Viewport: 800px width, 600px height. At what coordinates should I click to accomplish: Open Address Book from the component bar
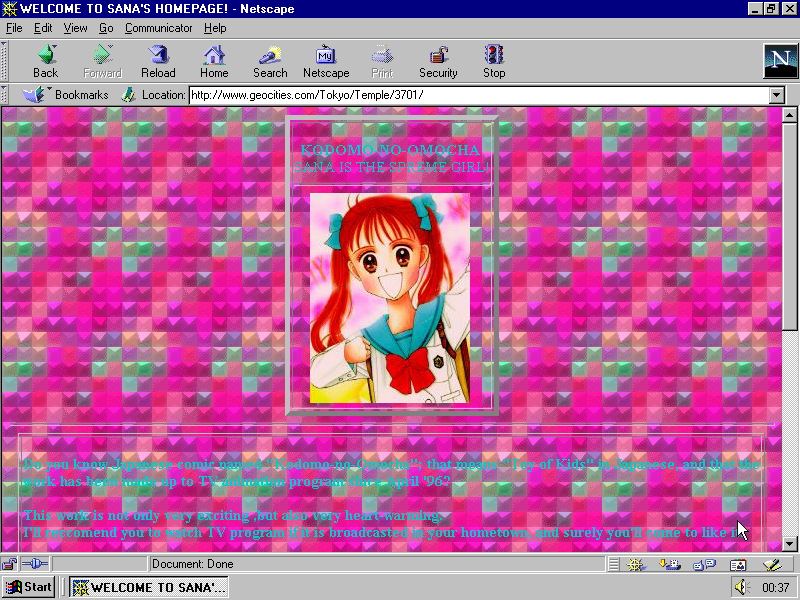[738, 564]
